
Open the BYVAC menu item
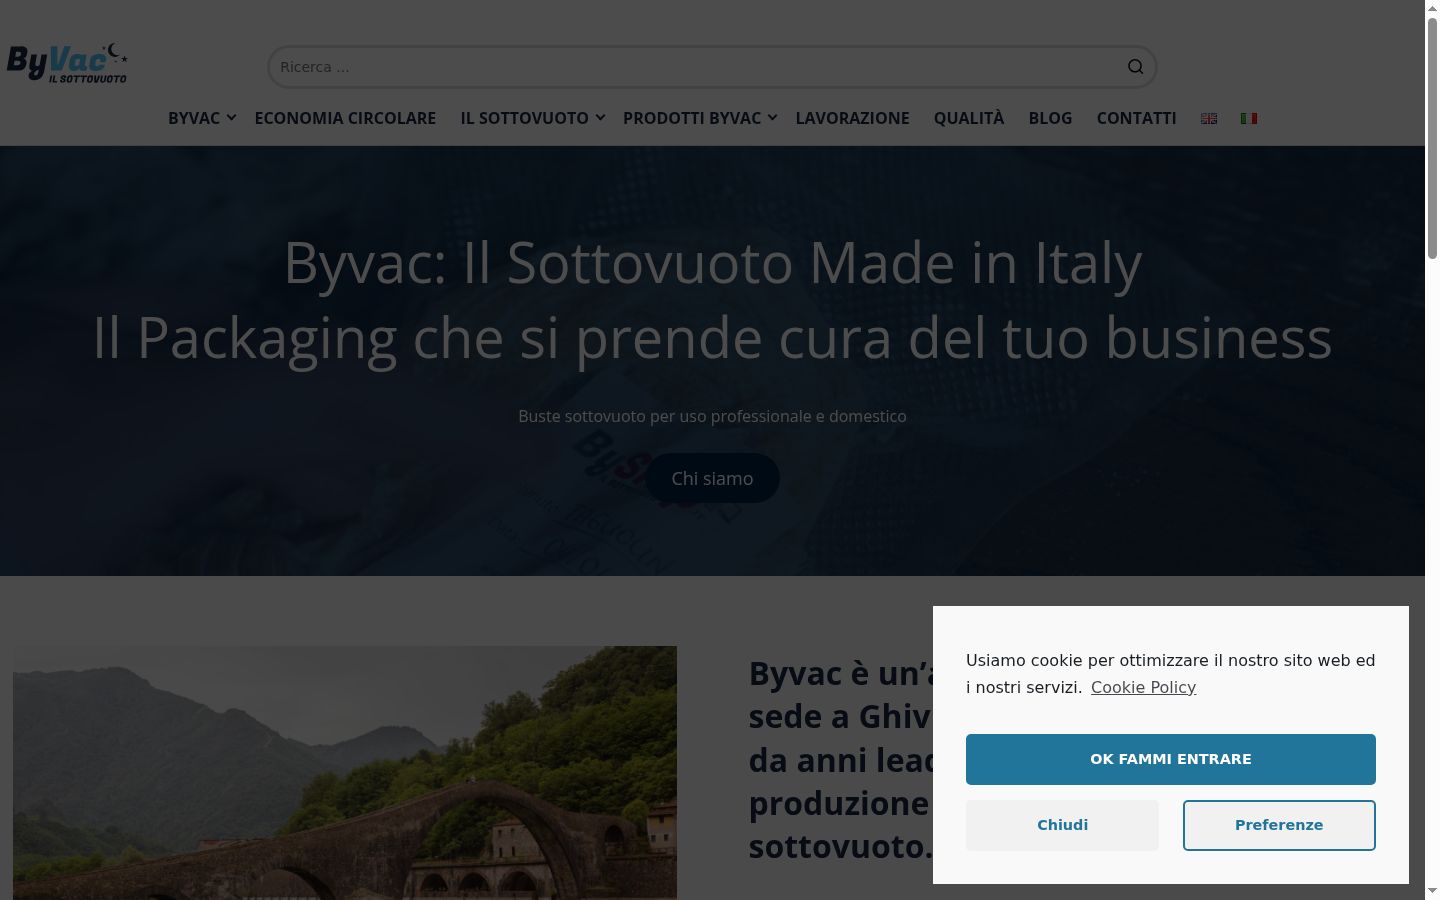coord(194,118)
